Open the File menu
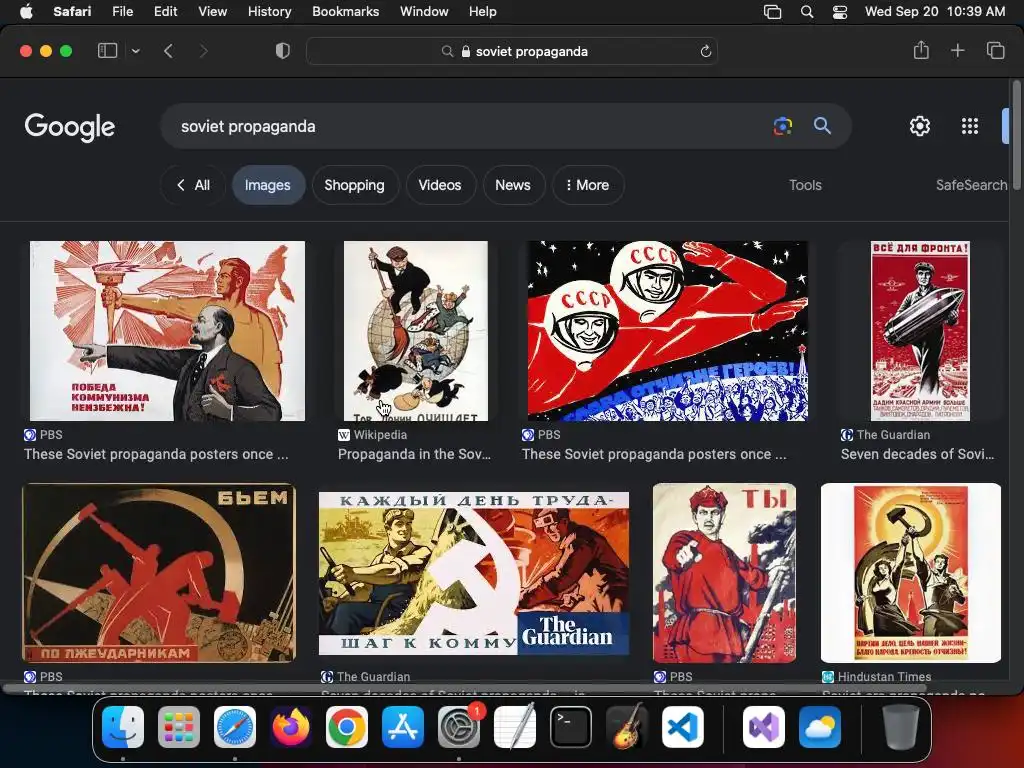The image size is (1024, 768). click(122, 11)
